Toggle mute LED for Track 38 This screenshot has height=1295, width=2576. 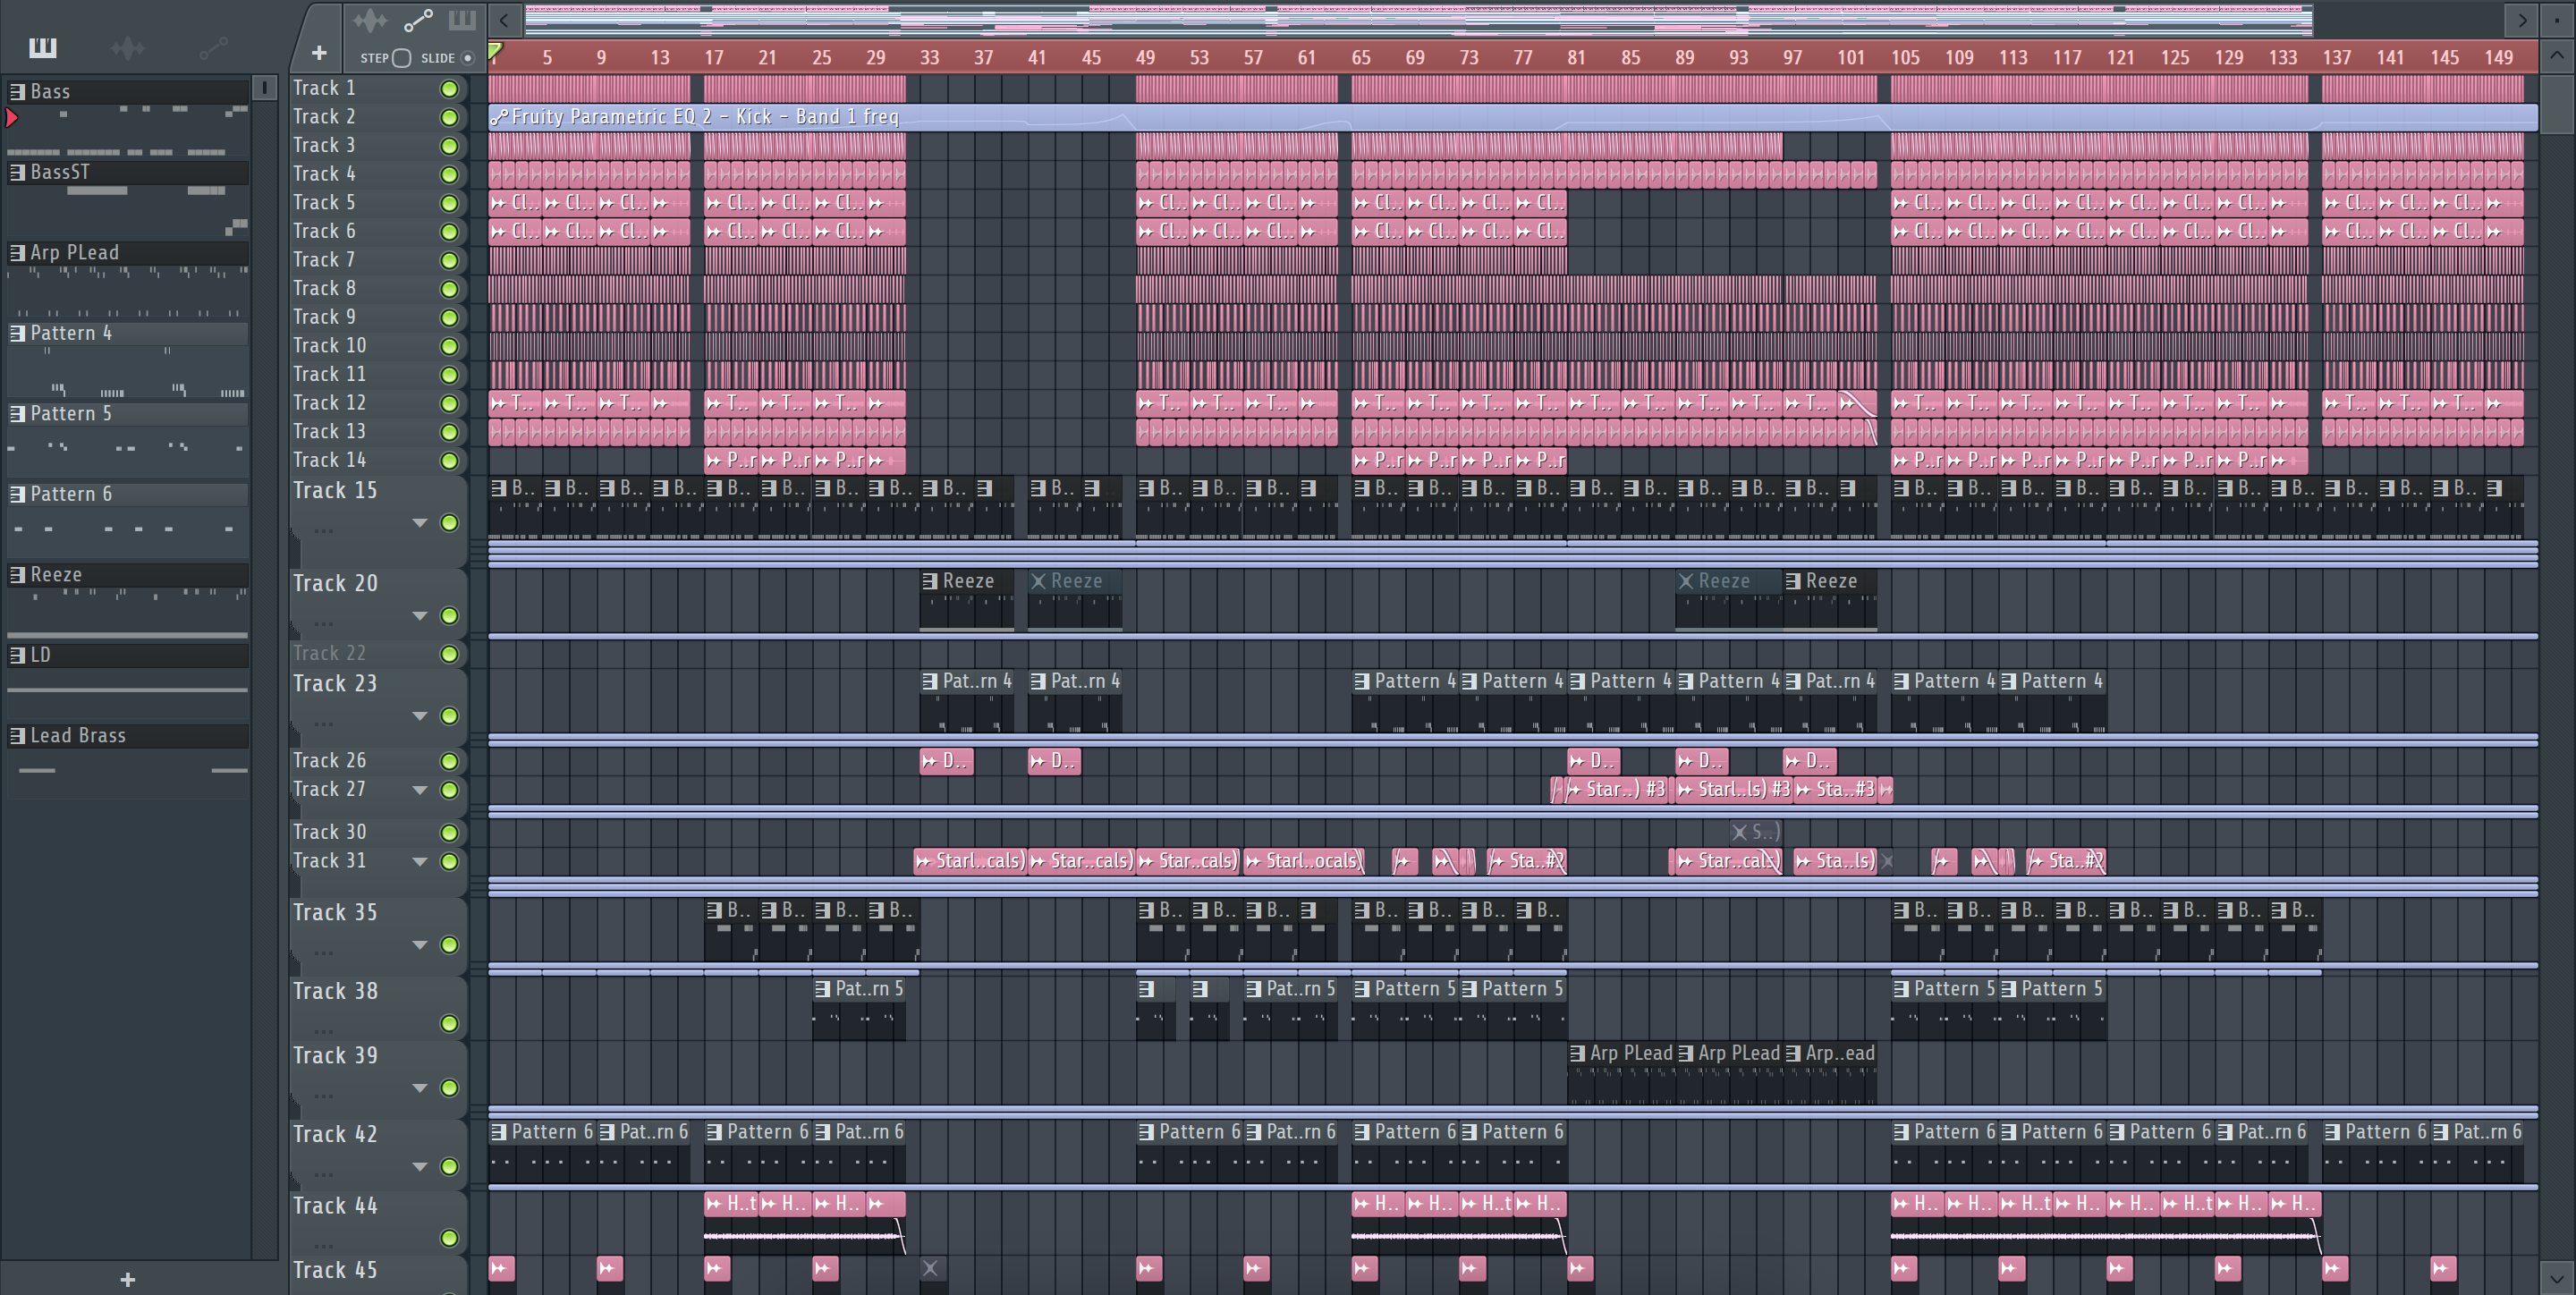coord(450,1023)
